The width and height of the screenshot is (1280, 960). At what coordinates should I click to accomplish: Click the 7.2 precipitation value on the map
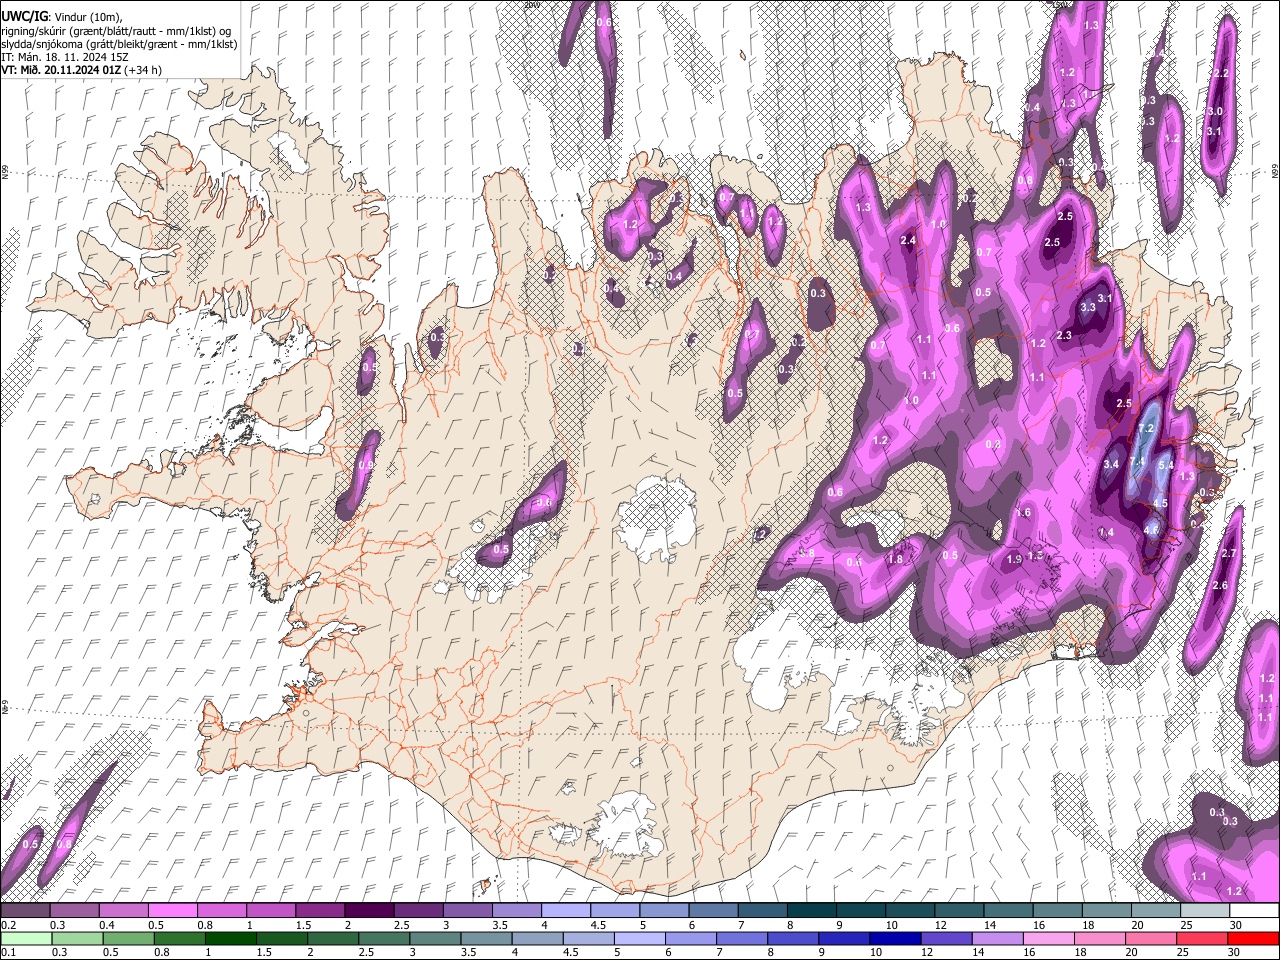(1147, 429)
